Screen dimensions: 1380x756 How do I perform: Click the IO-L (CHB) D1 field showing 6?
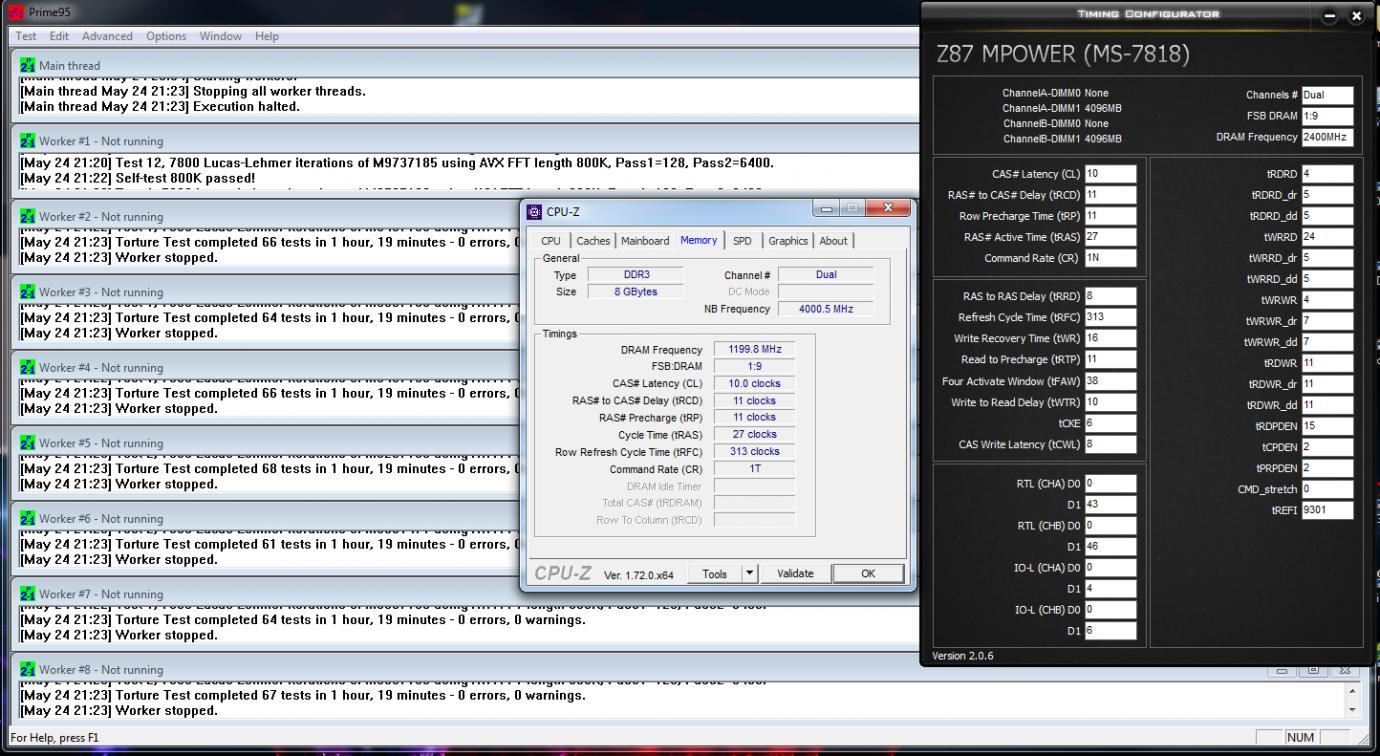pyautogui.click(x=1110, y=630)
